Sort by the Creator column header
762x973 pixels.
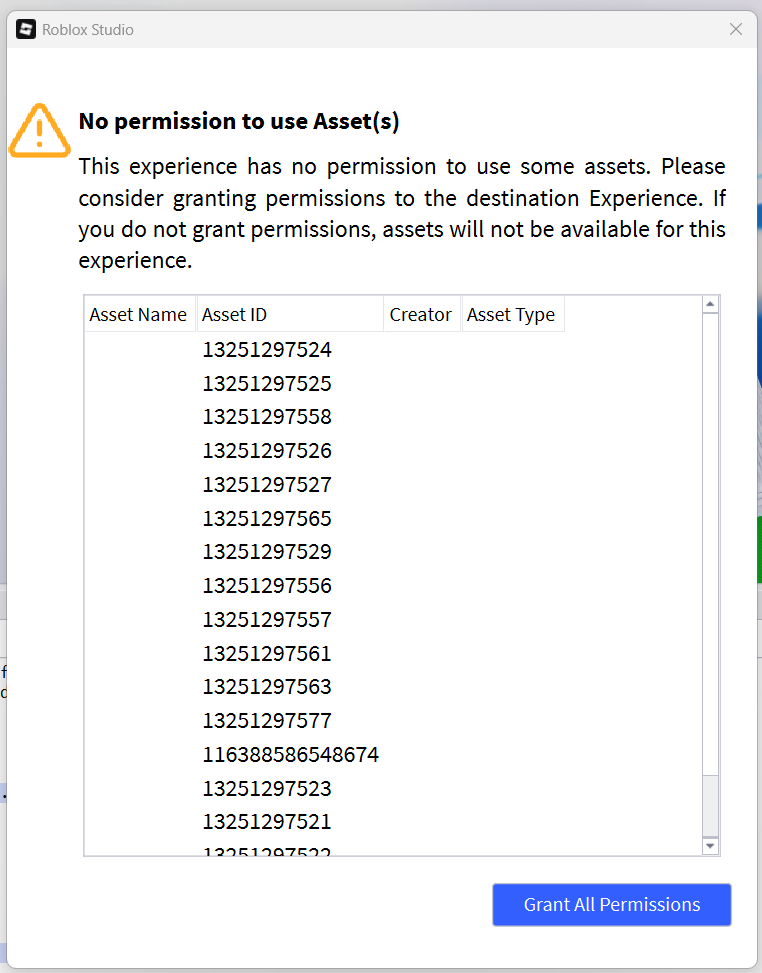point(421,315)
